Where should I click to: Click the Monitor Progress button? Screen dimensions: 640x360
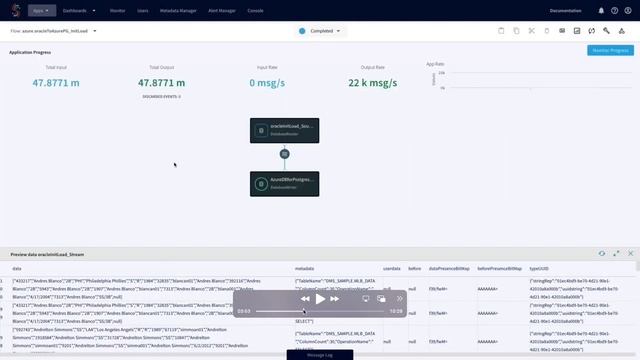click(610, 50)
